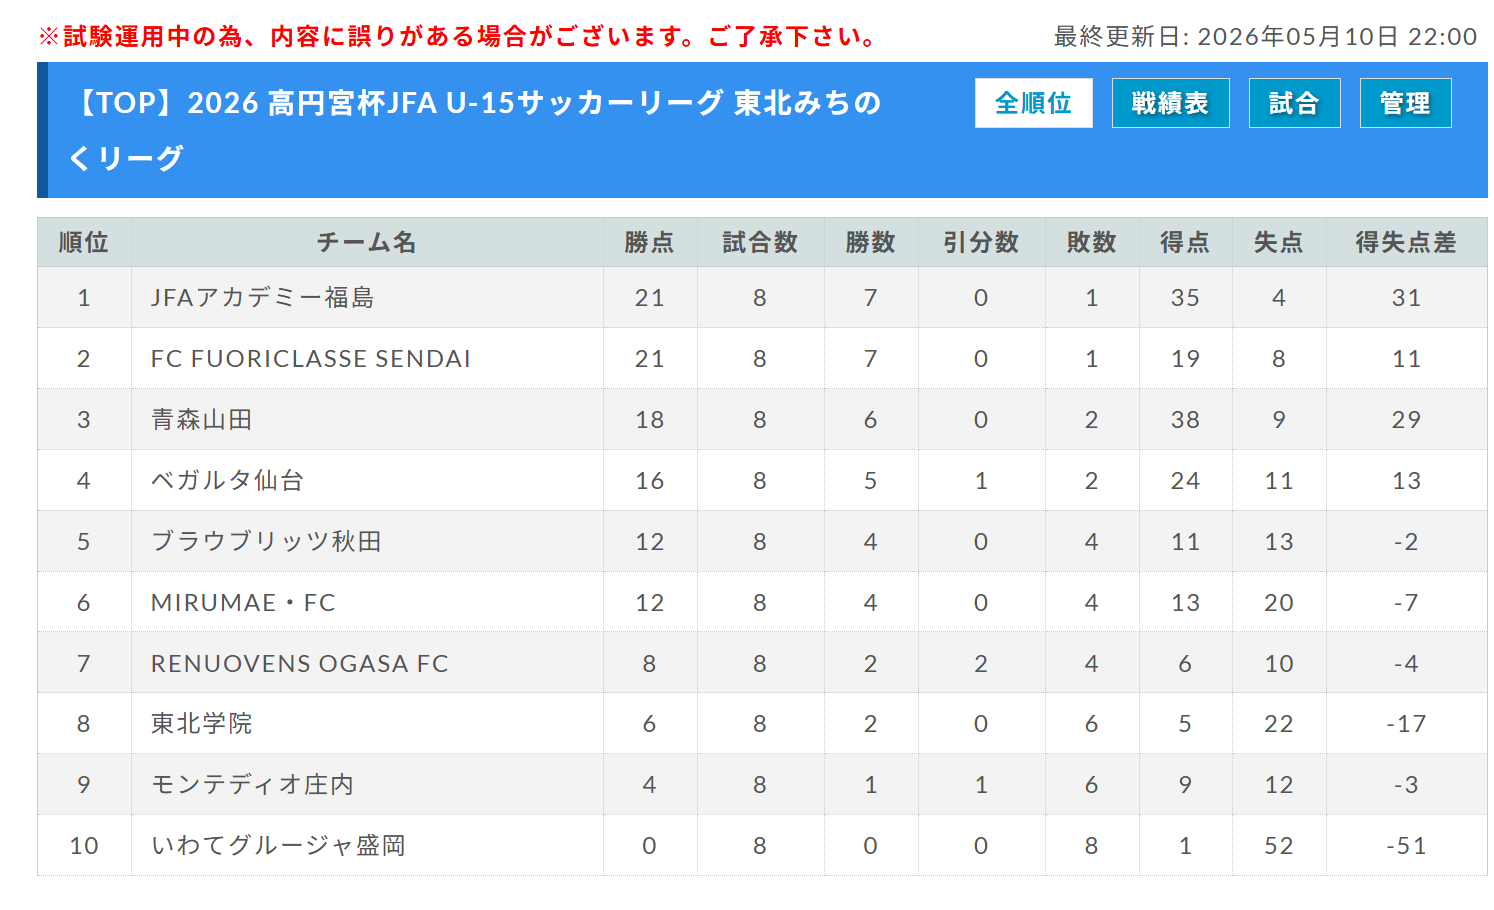Open いわてグルージャ盛岡 team entry
The height and width of the screenshot is (910, 1494).
[278, 845]
